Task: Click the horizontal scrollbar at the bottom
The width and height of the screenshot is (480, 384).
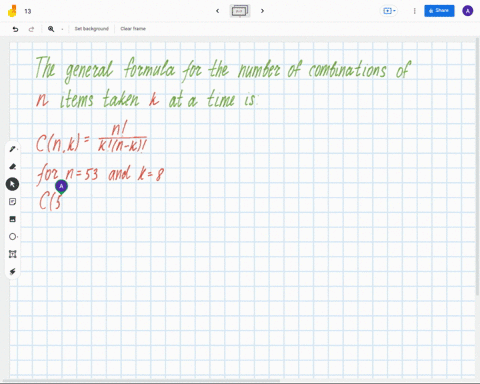Action: tap(140, 381)
